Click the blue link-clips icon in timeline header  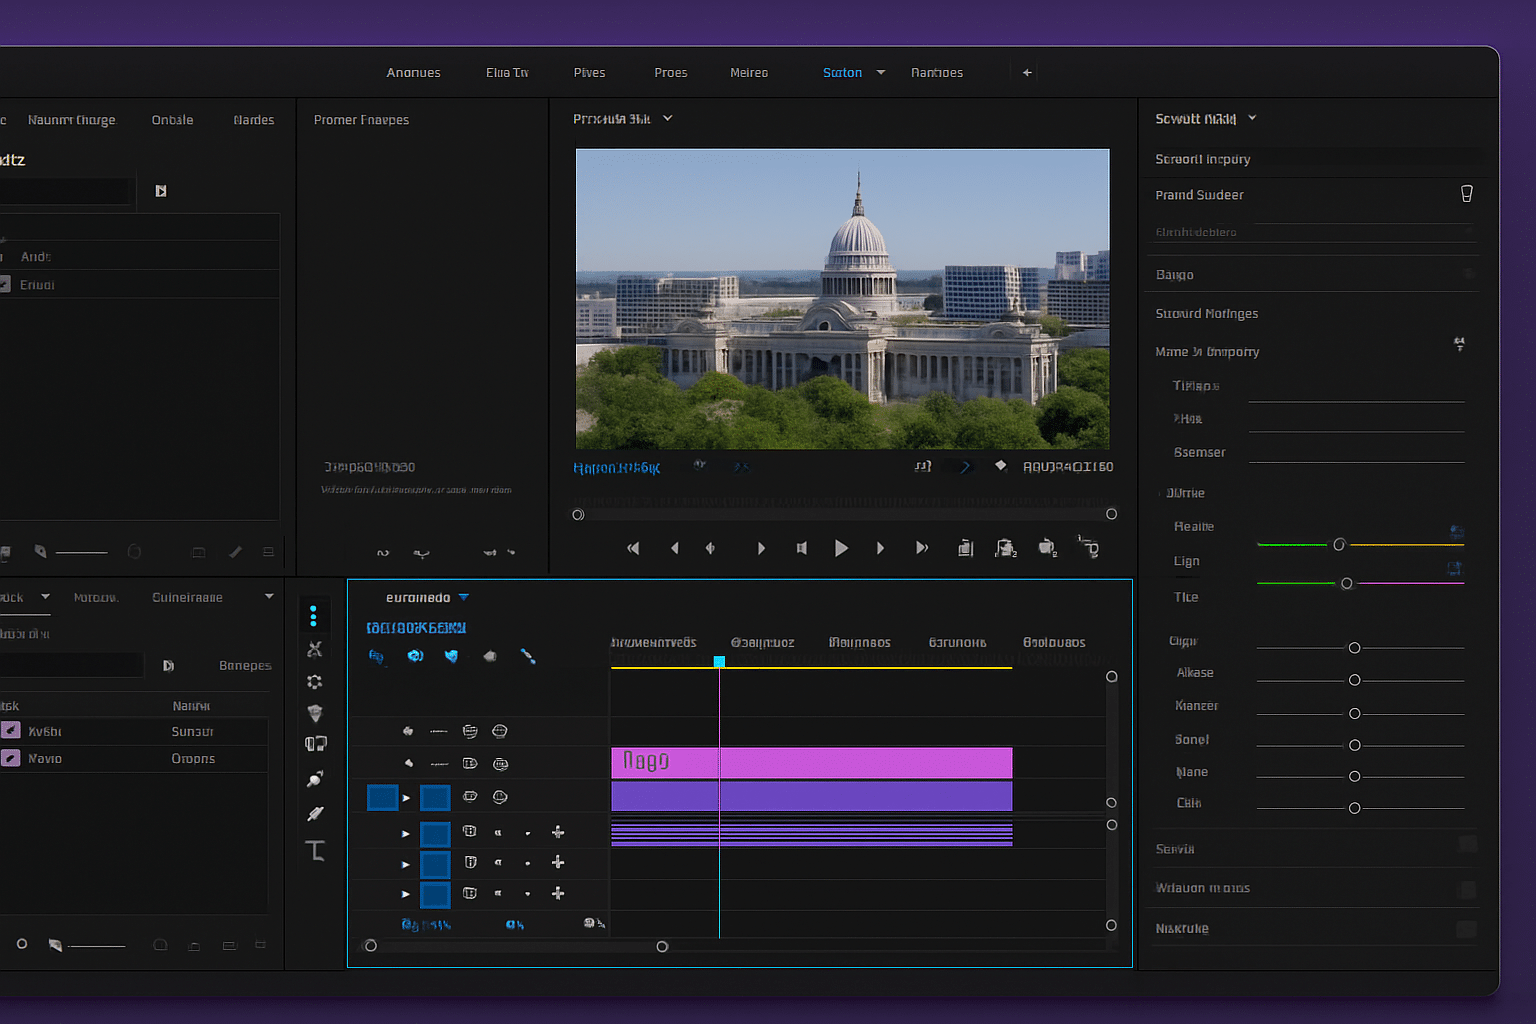pos(529,656)
